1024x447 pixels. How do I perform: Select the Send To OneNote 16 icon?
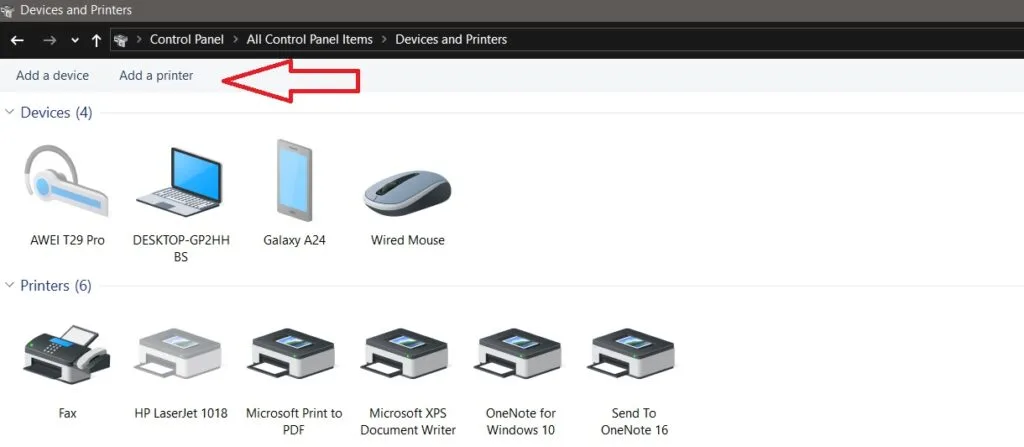click(x=633, y=354)
